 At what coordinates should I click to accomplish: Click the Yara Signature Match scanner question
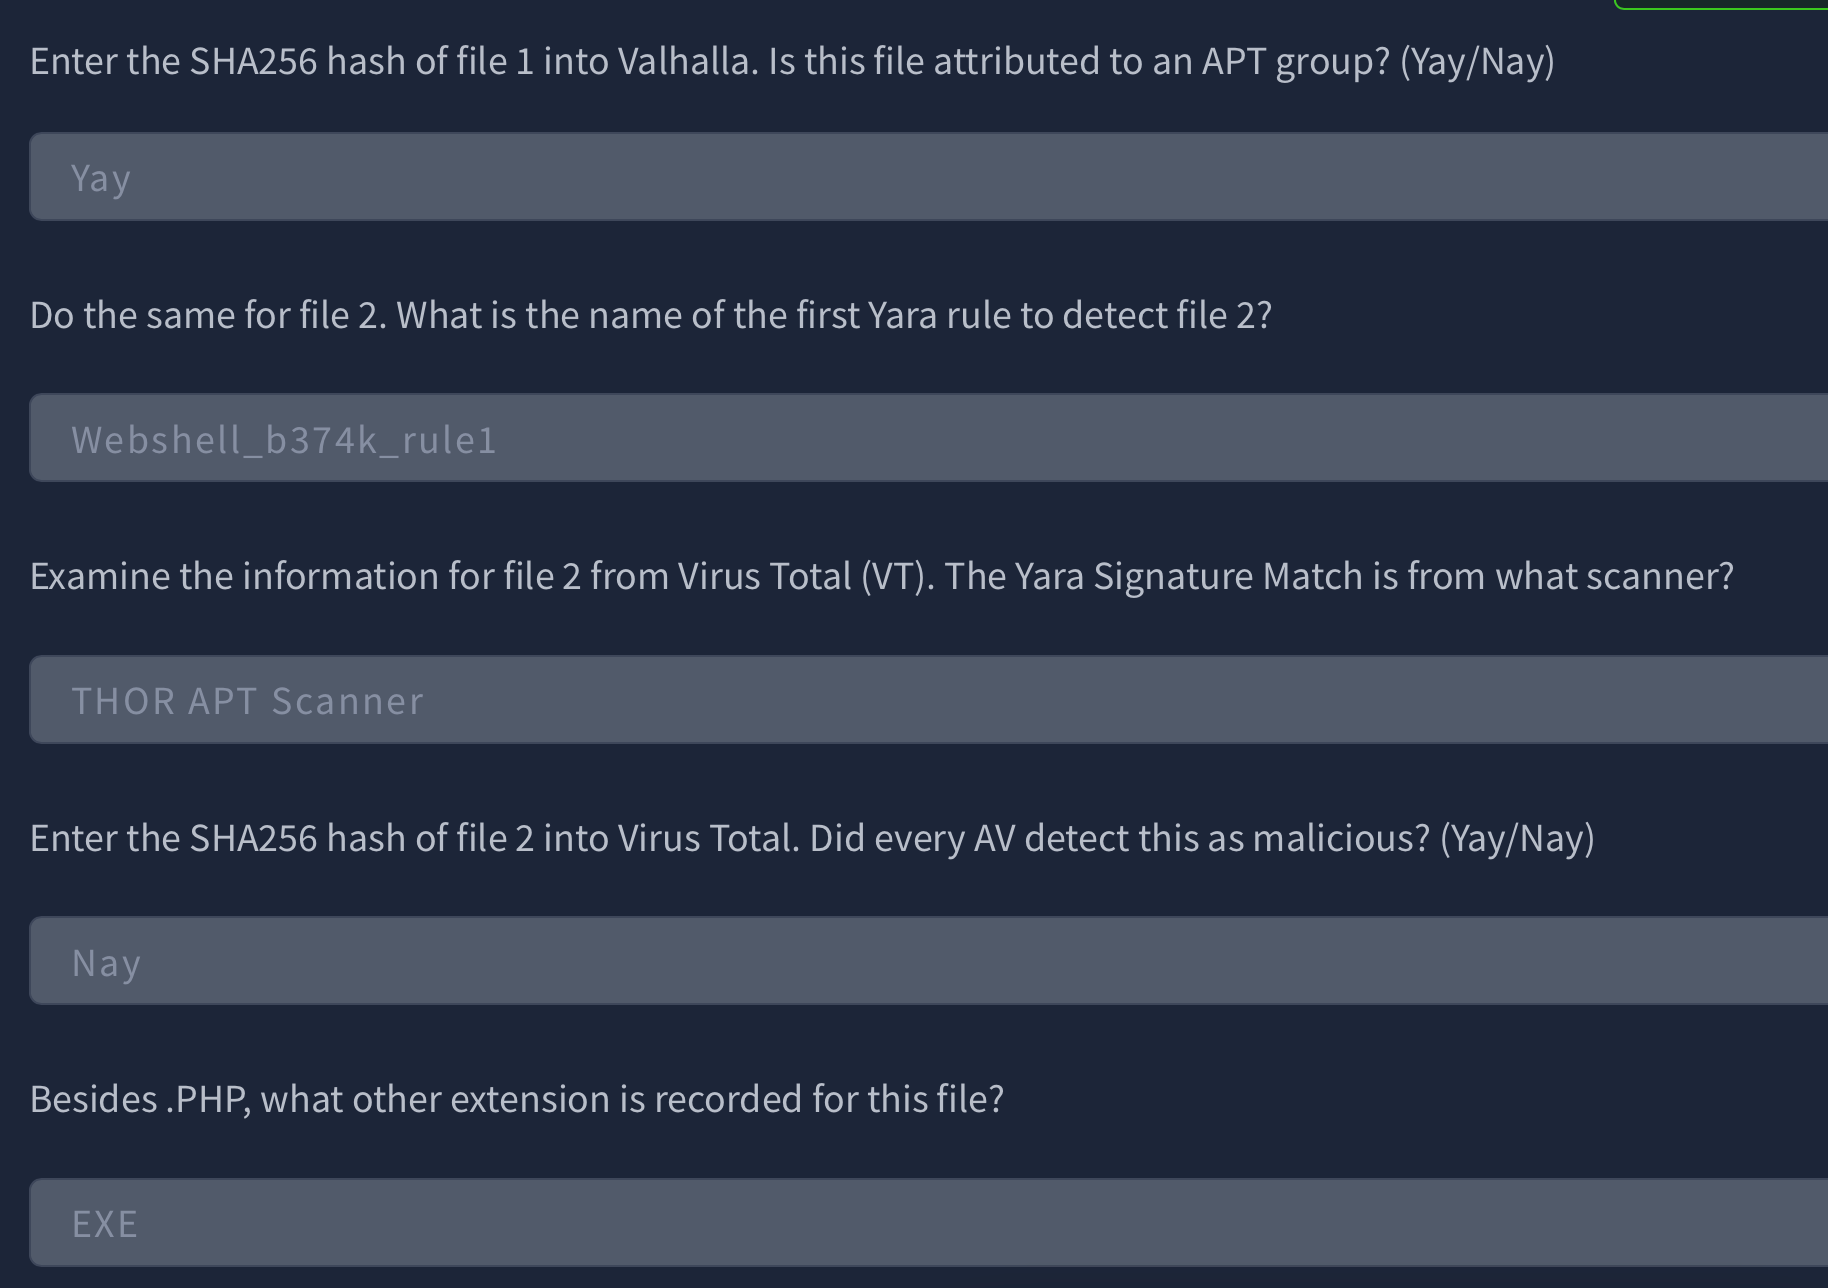[x=882, y=577]
